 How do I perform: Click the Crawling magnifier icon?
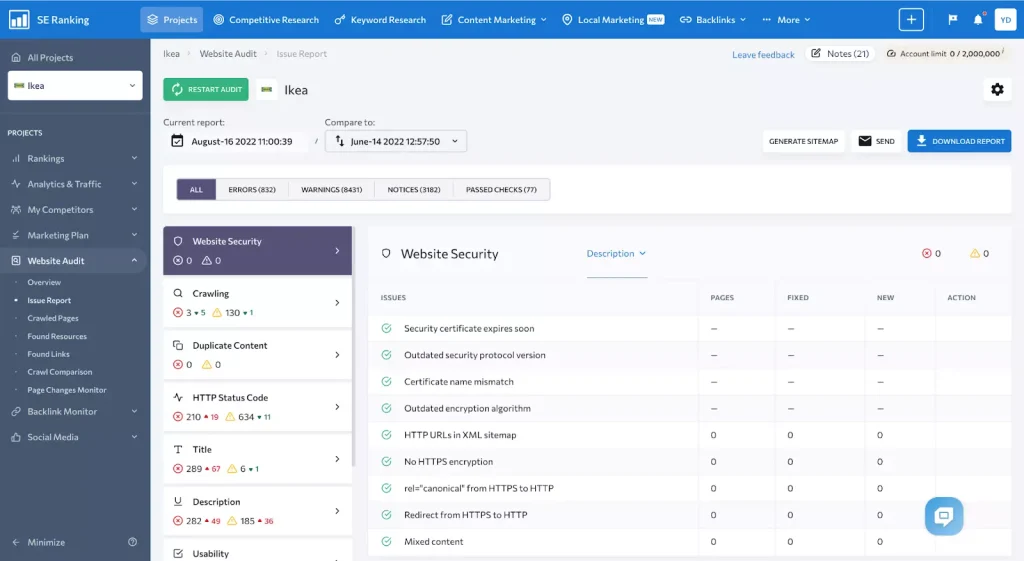click(x=178, y=293)
